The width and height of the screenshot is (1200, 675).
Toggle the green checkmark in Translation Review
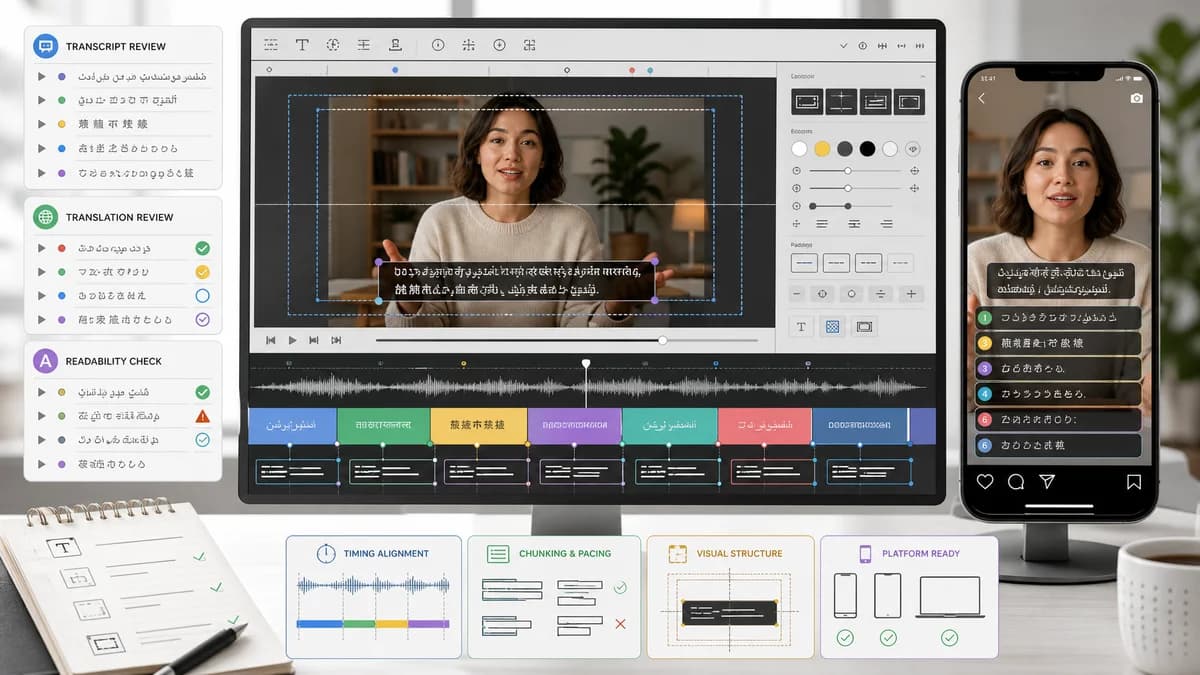point(202,248)
